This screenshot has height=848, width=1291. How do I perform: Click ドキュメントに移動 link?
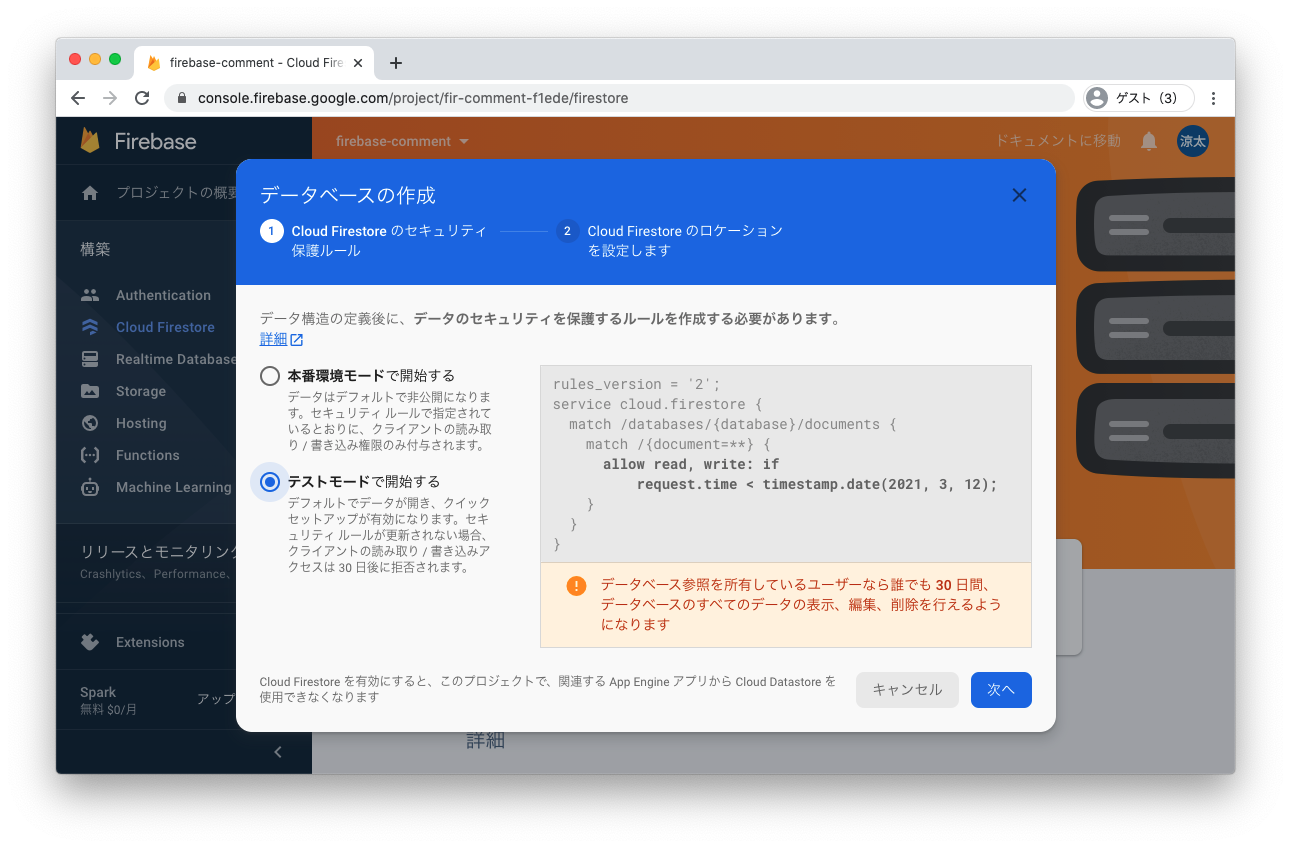[x=1057, y=141]
